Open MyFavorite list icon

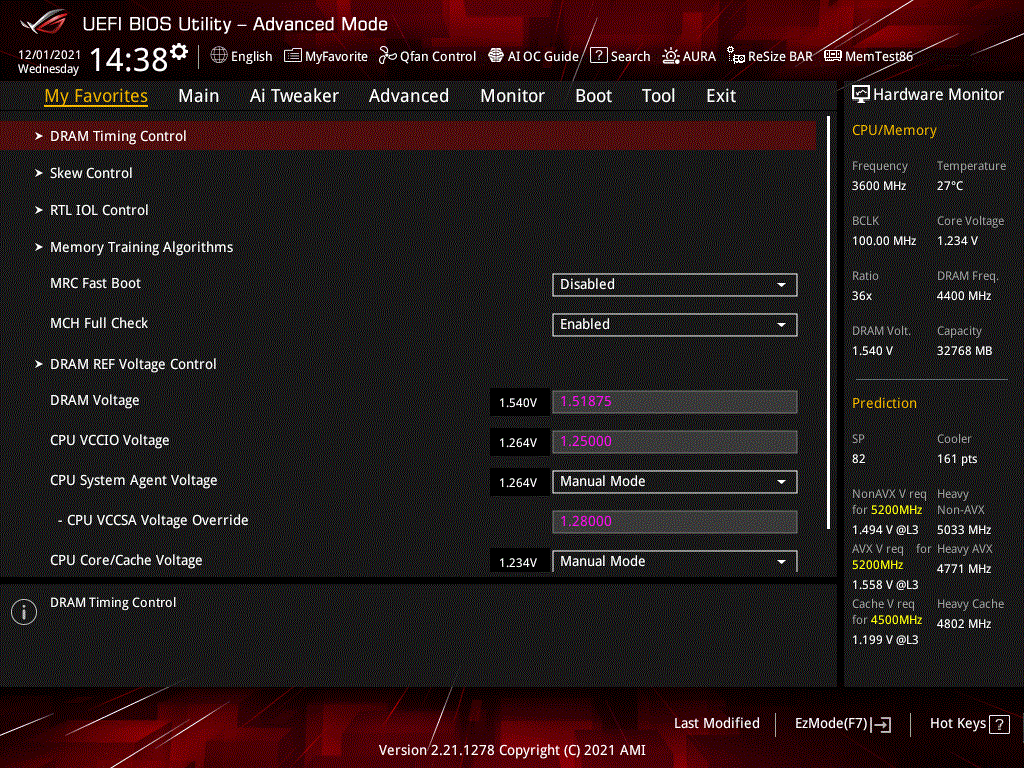pyautogui.click(x=293, y=56)
